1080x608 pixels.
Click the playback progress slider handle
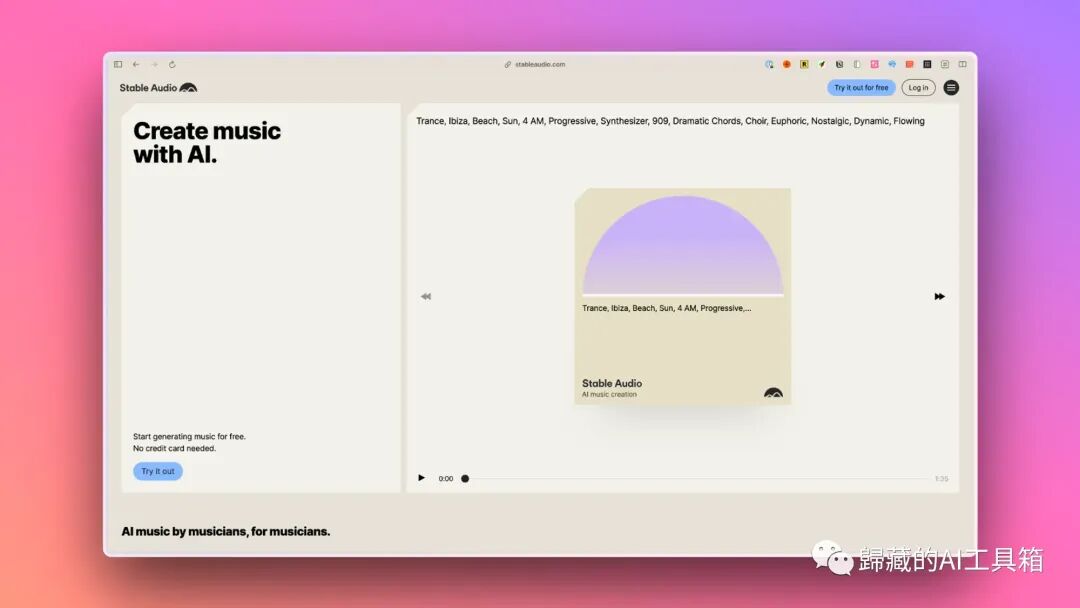tap(465, 479)
